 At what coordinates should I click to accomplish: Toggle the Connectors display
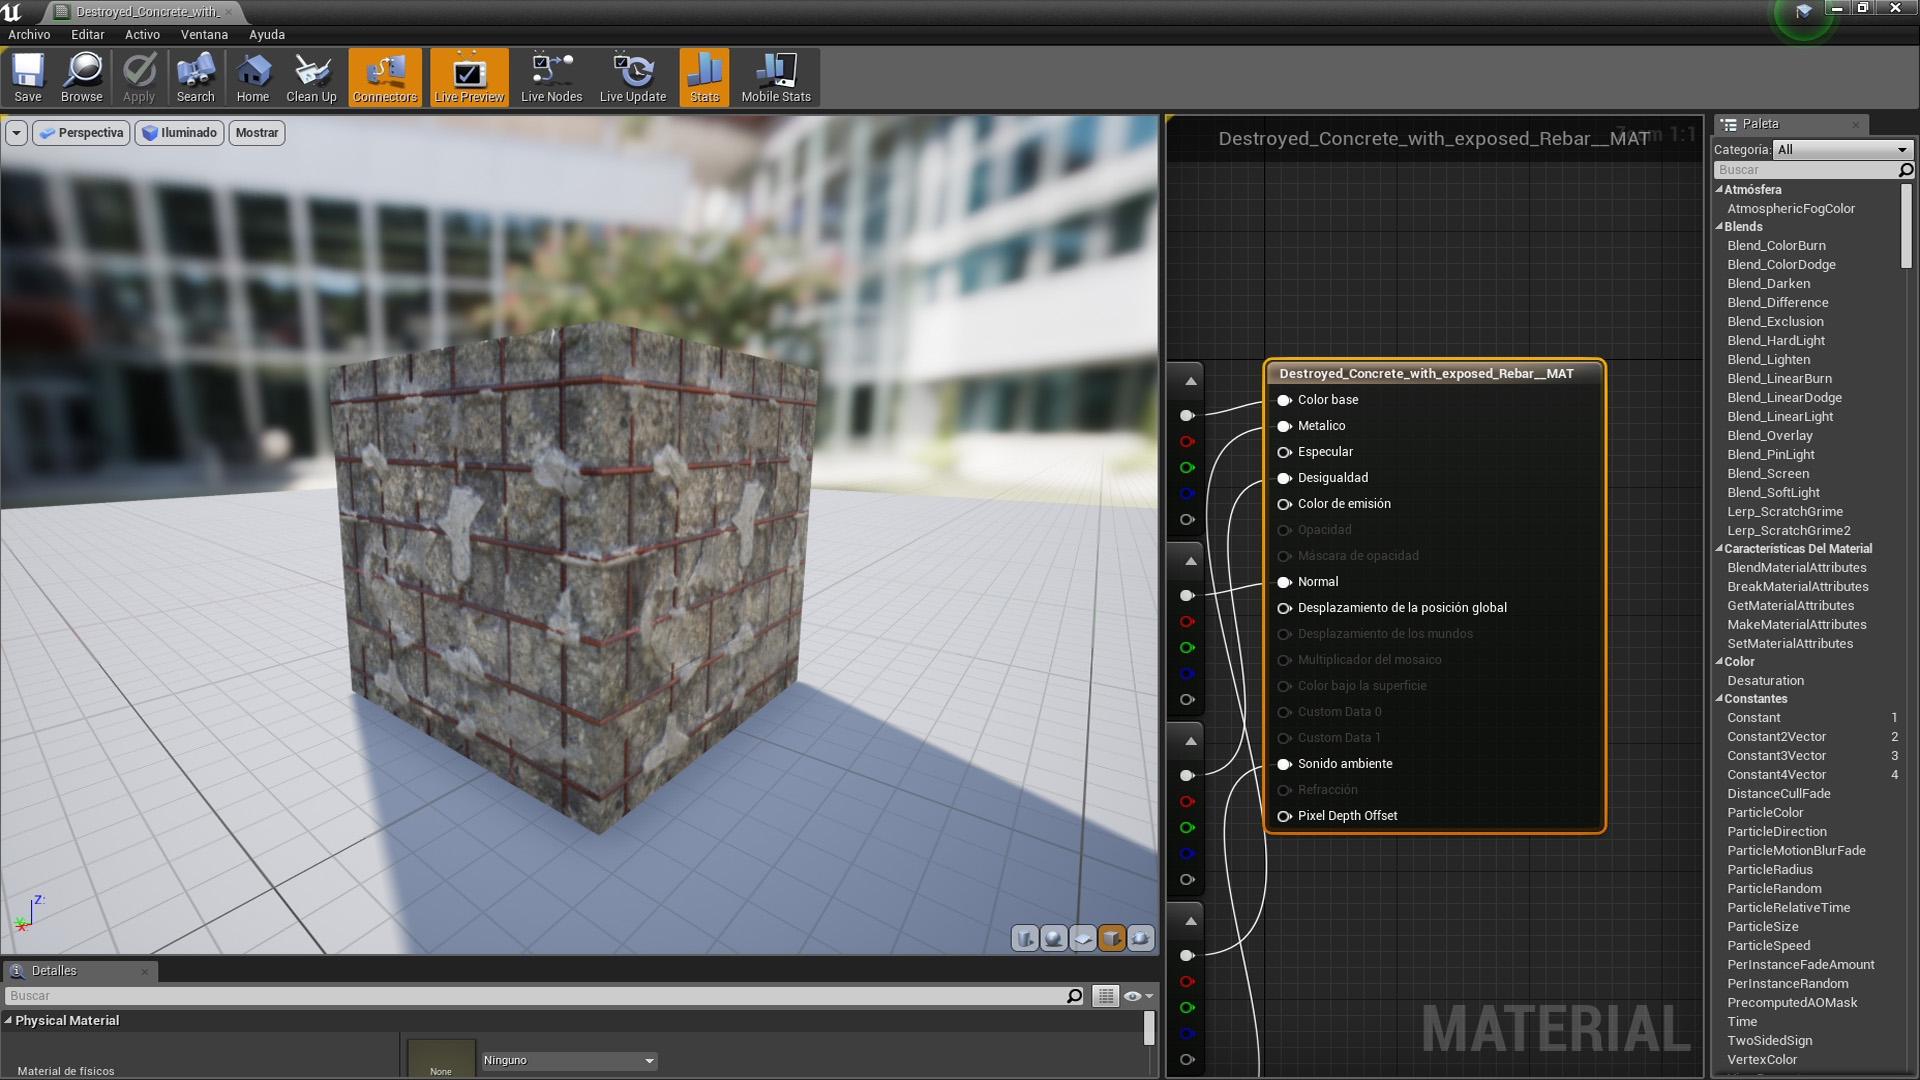tap(385, 78)
